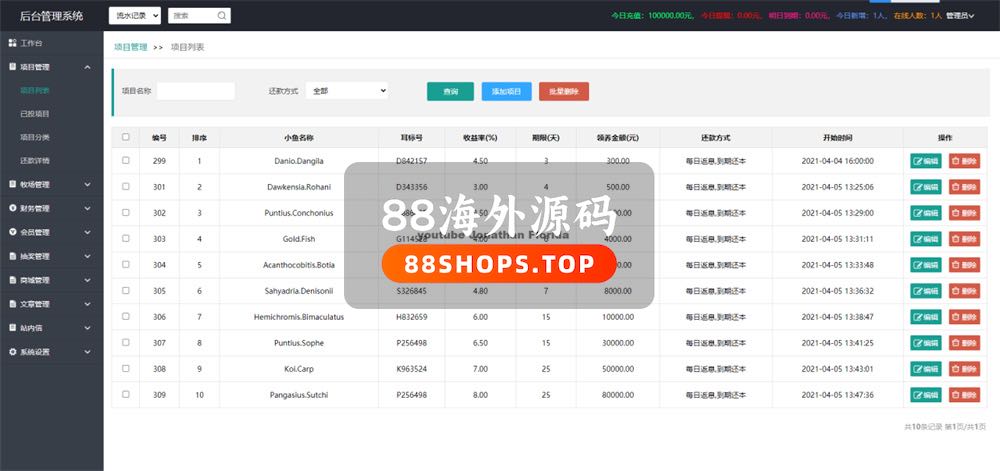
Task: Click the edit icon for Danio.Dangila row
Action: pyautogui.click(x=917, y=161)
